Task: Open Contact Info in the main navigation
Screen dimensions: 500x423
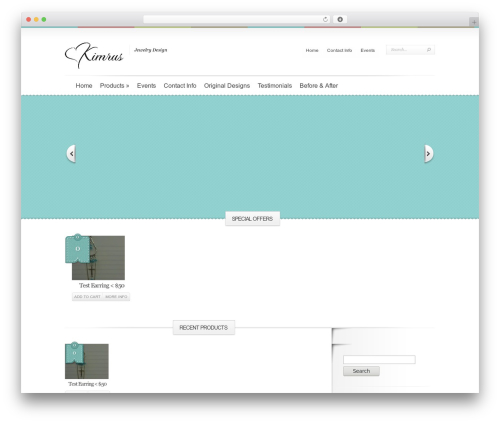Action: [180, 86]
